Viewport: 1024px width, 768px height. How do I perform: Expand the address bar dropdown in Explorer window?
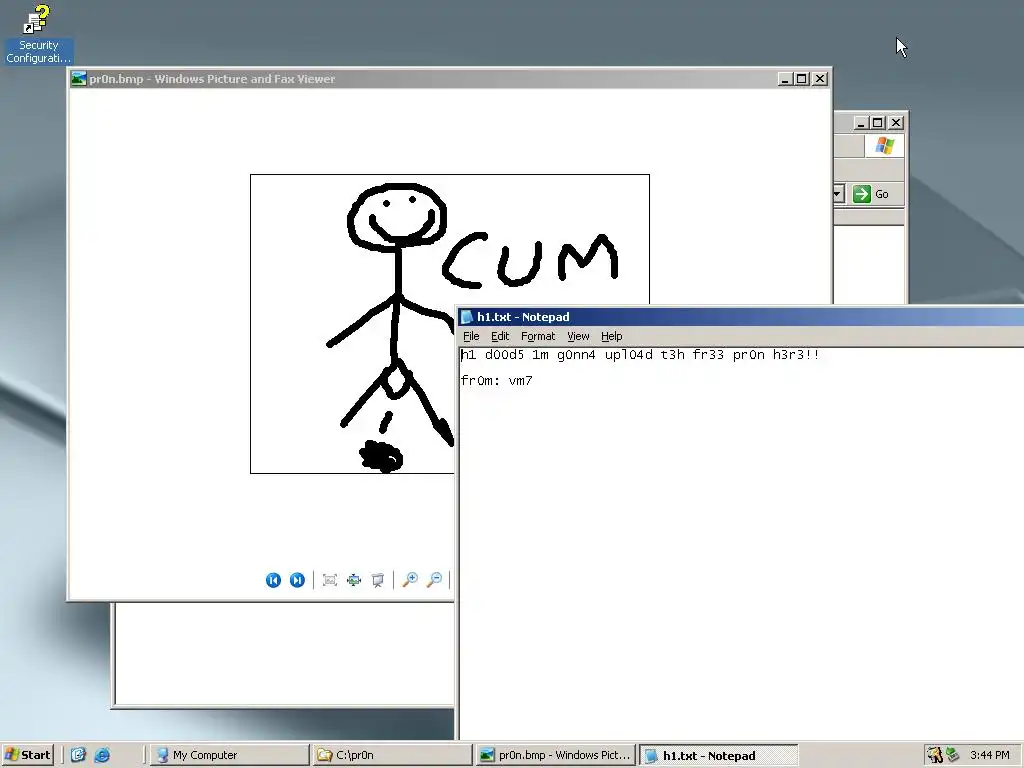pyautogui.click(x=838, y=194)
